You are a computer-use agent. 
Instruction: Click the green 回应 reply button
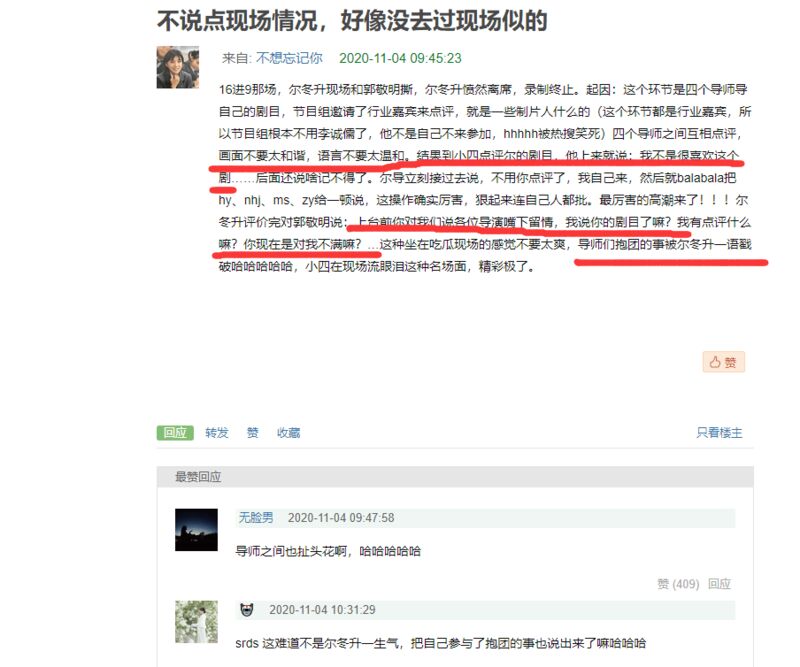click(x=175, y=433)
